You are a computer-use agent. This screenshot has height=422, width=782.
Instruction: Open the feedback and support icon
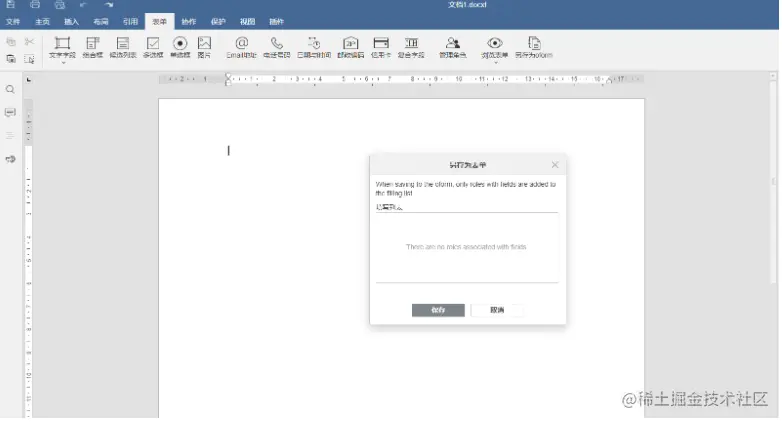click(10, 159)
